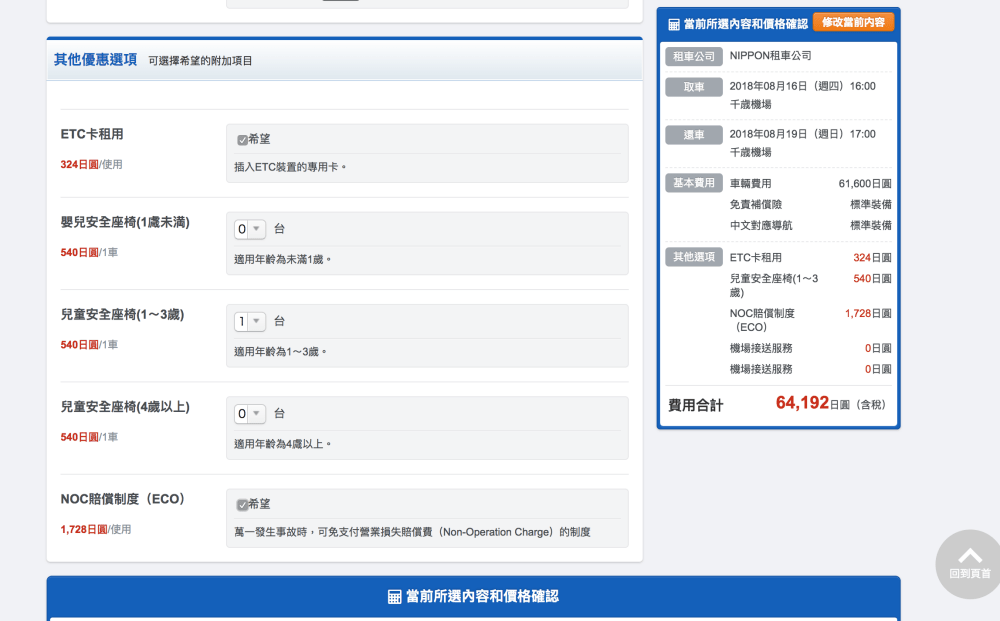Click the 還車 tag in the summary panel
1000x621 pixels.
pos(693,135)
